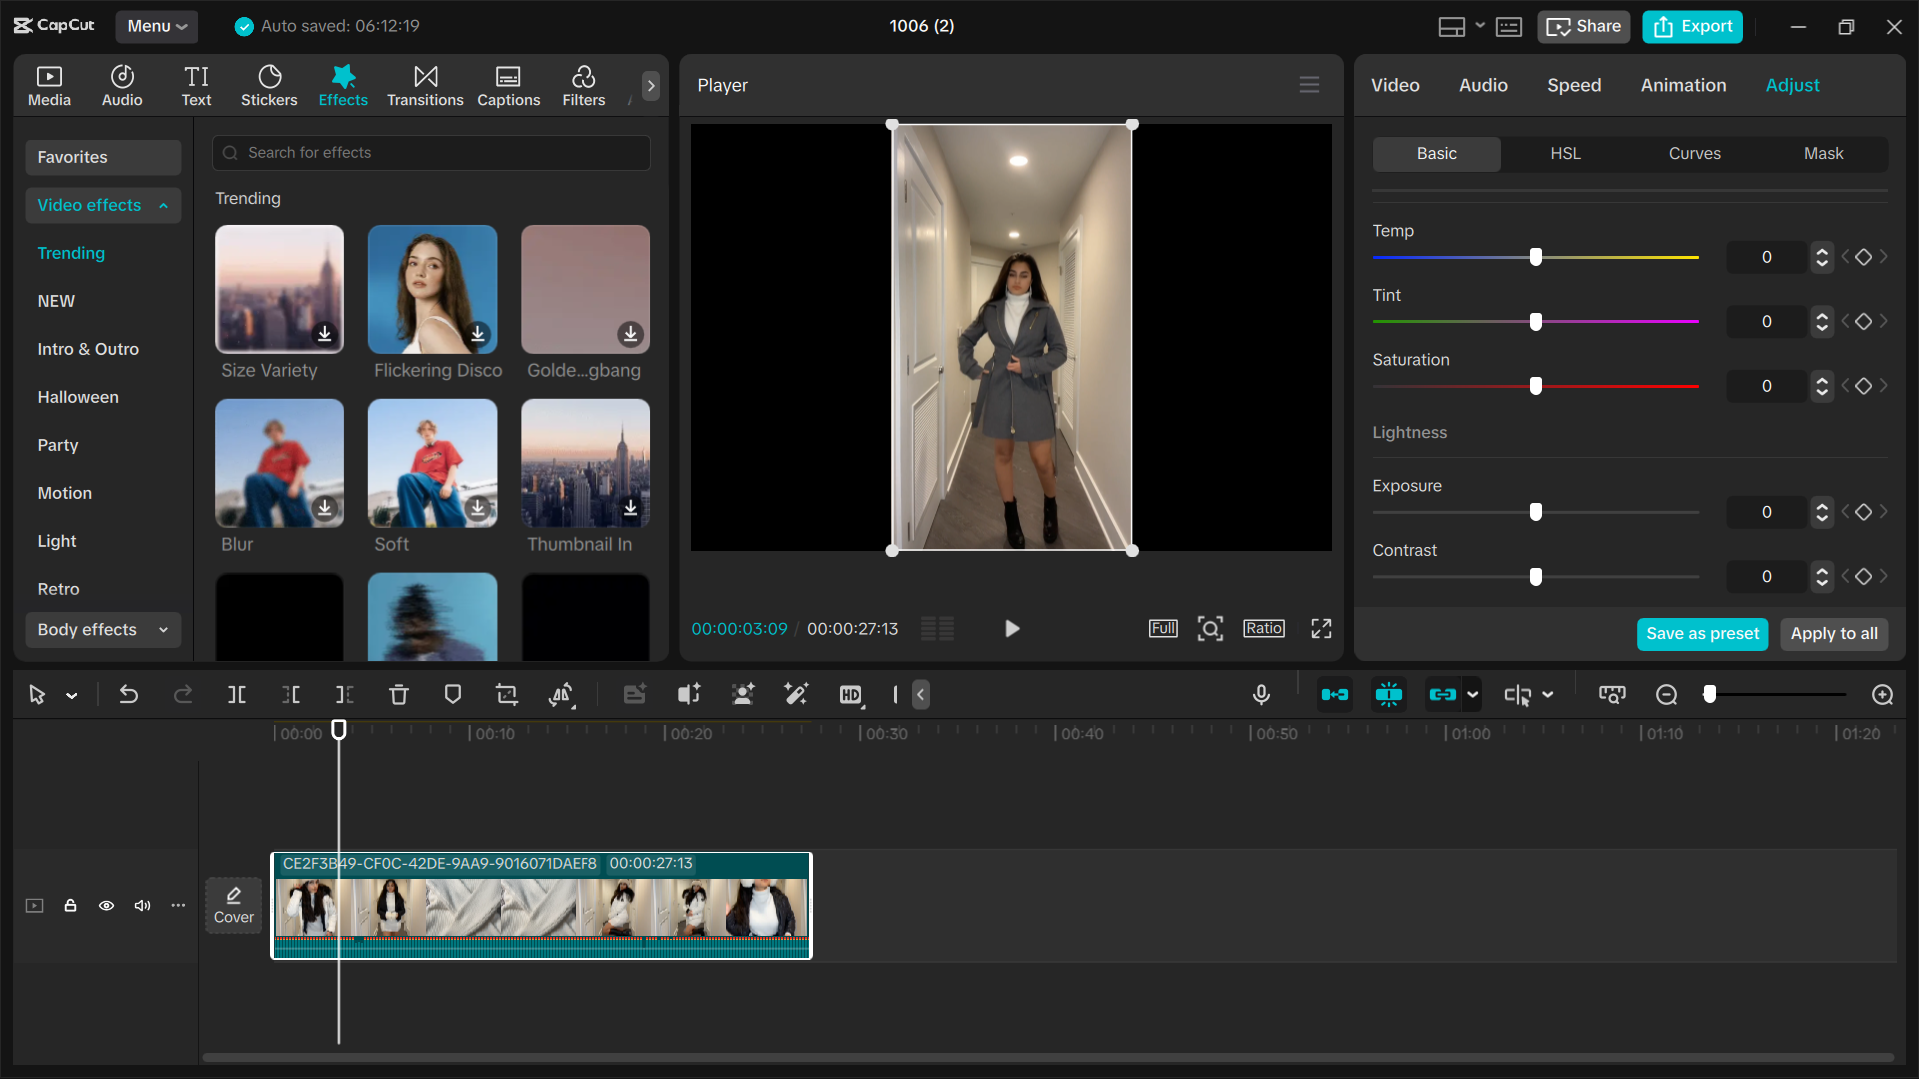The height and width of the screenshot is (1079, 1919).
Task: Toggle visibility of the video track
Action: [106, 905]
